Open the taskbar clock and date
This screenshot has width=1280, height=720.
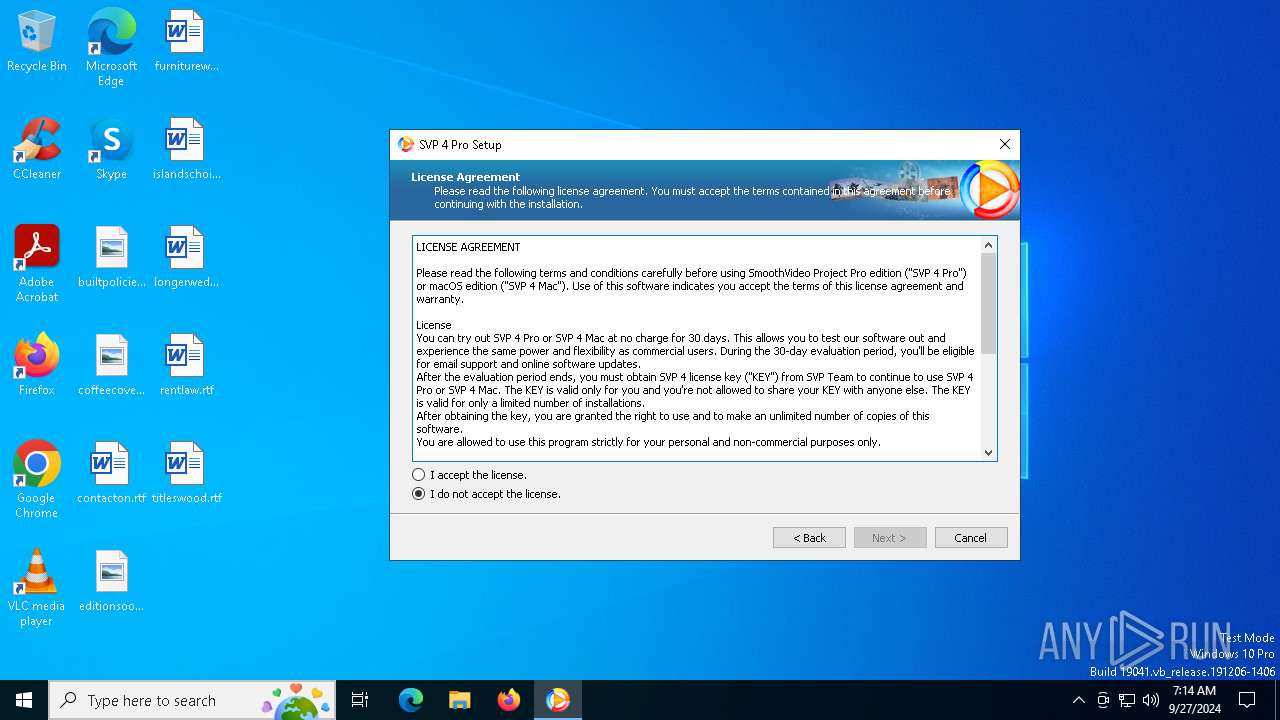pyautogui.click(x=1195, y=700)
